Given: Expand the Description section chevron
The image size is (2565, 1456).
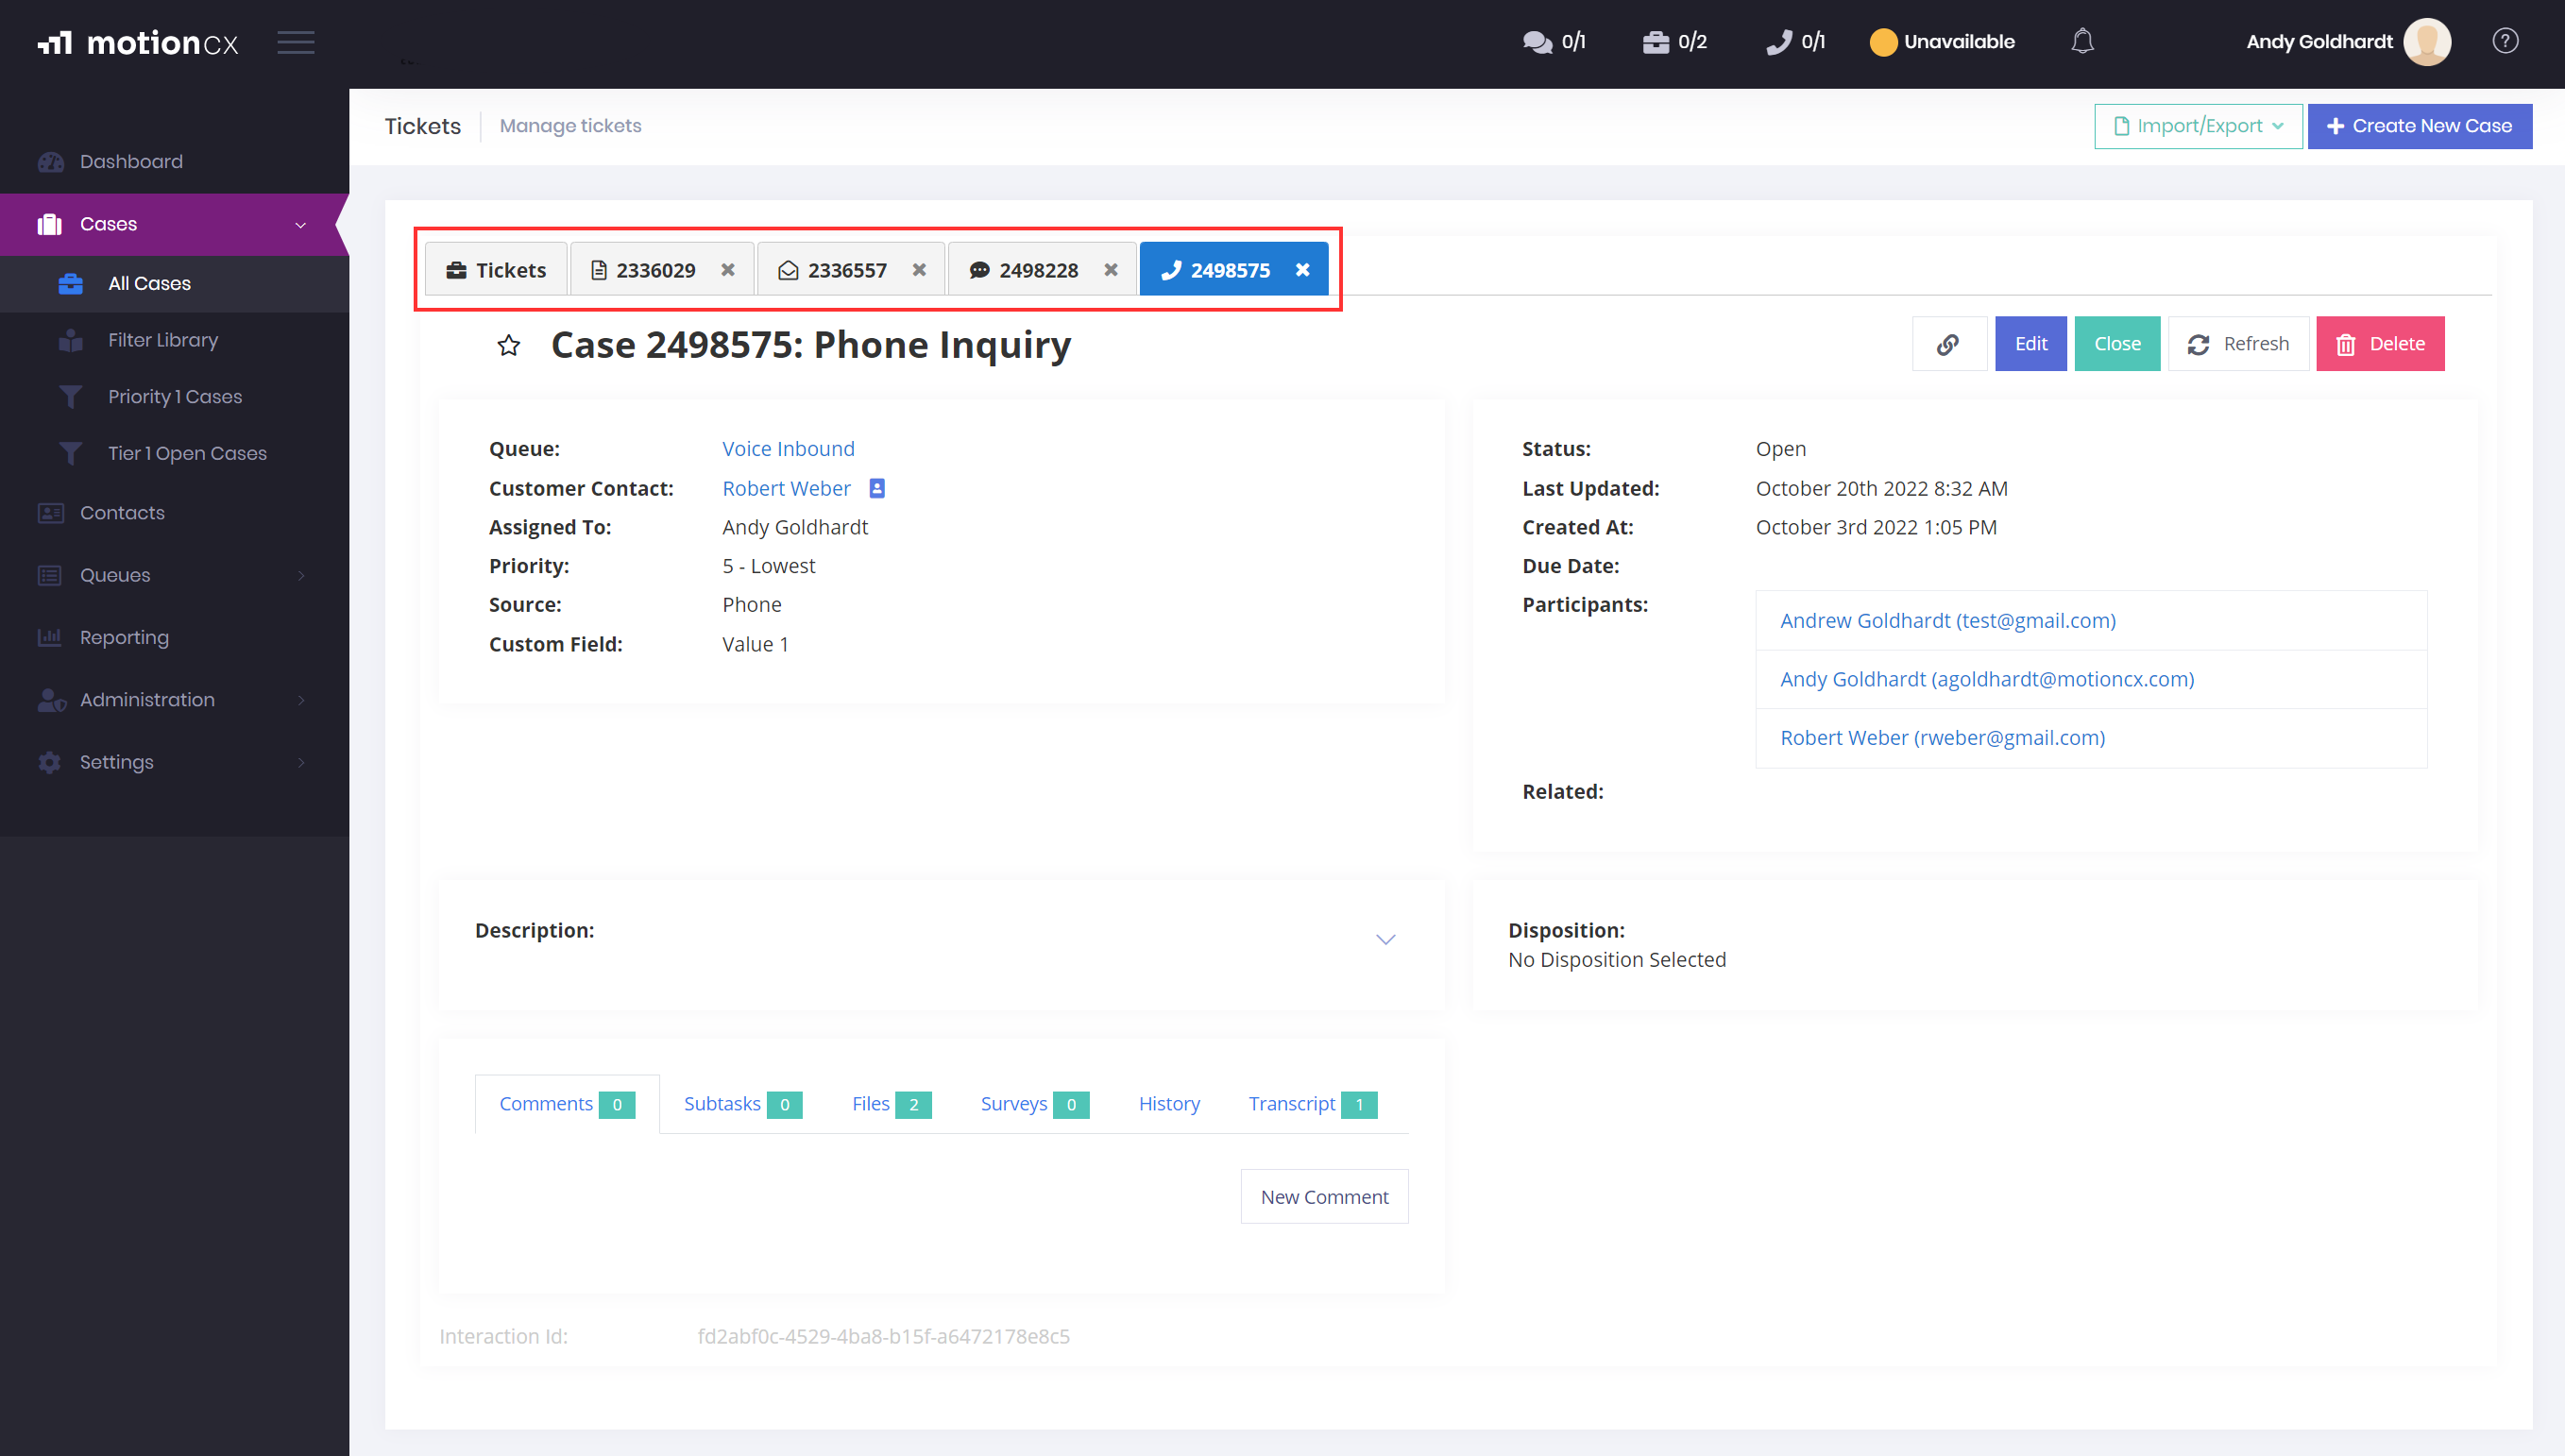Looking at the screenshot, I should click(1385, 939).
